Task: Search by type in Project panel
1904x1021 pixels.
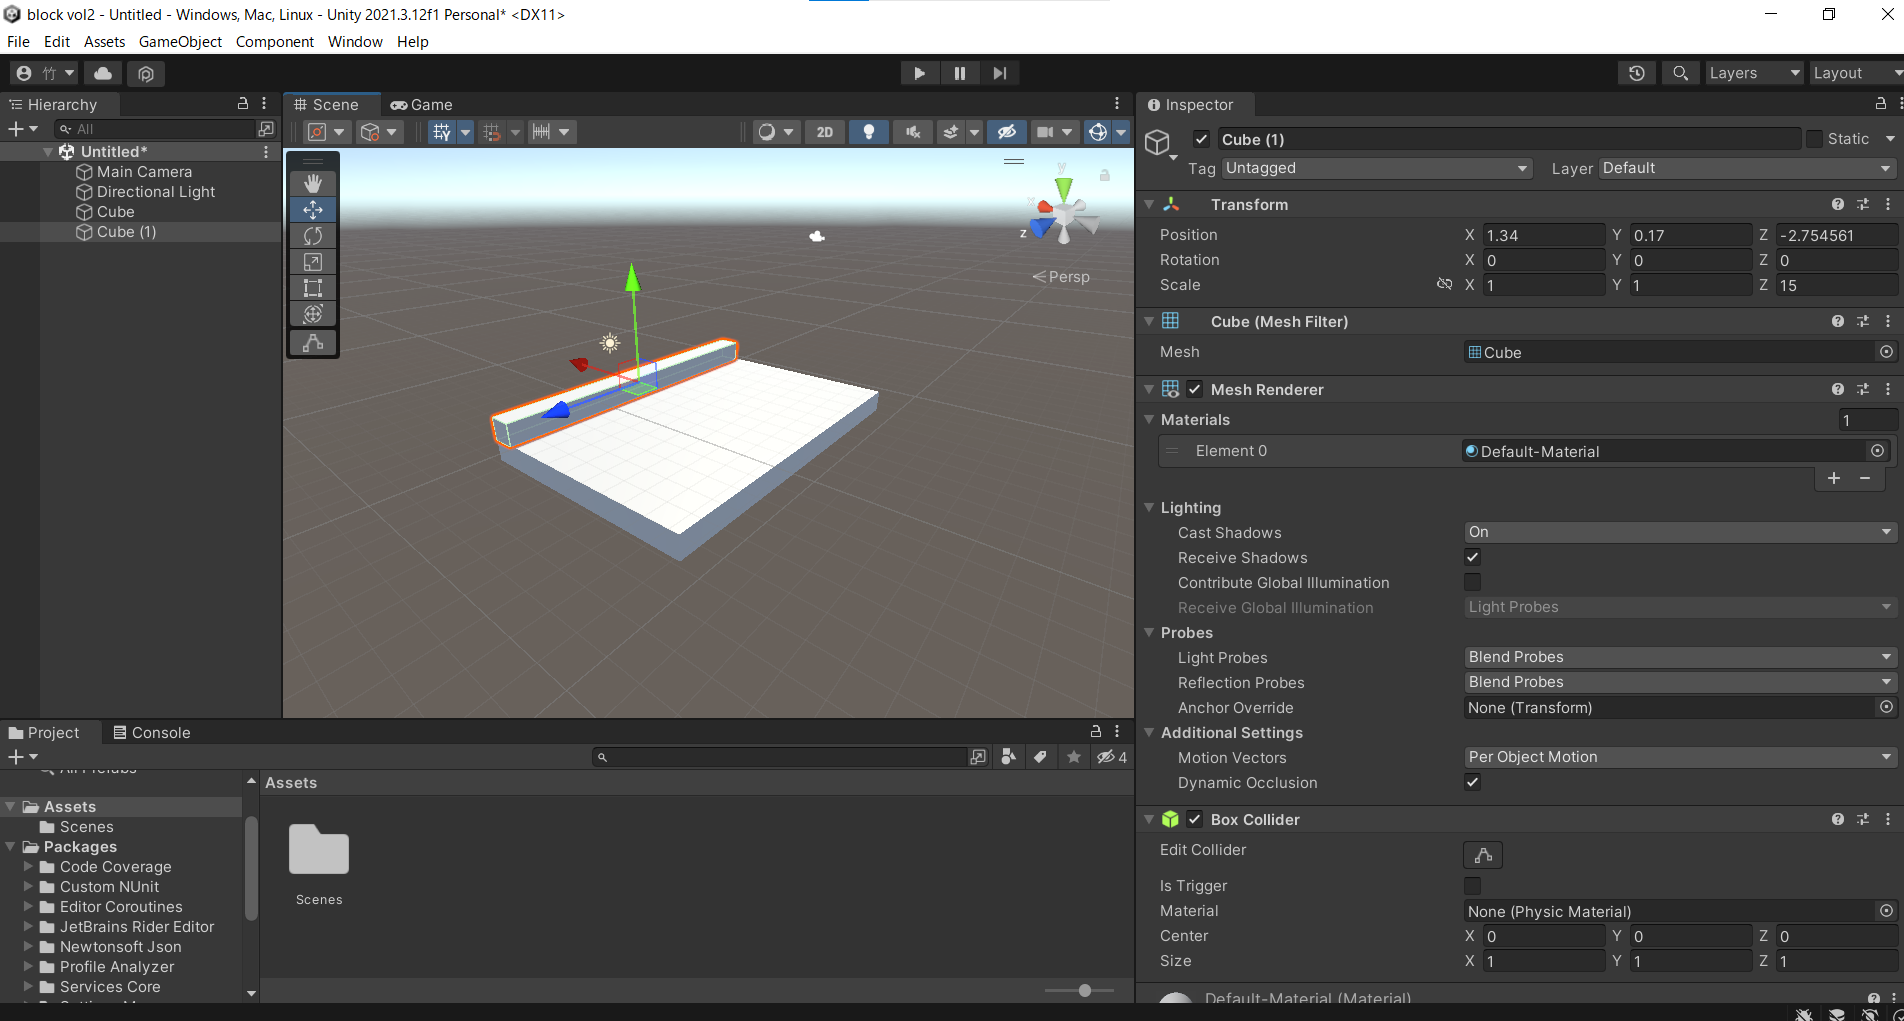Action: point(1008,757)
